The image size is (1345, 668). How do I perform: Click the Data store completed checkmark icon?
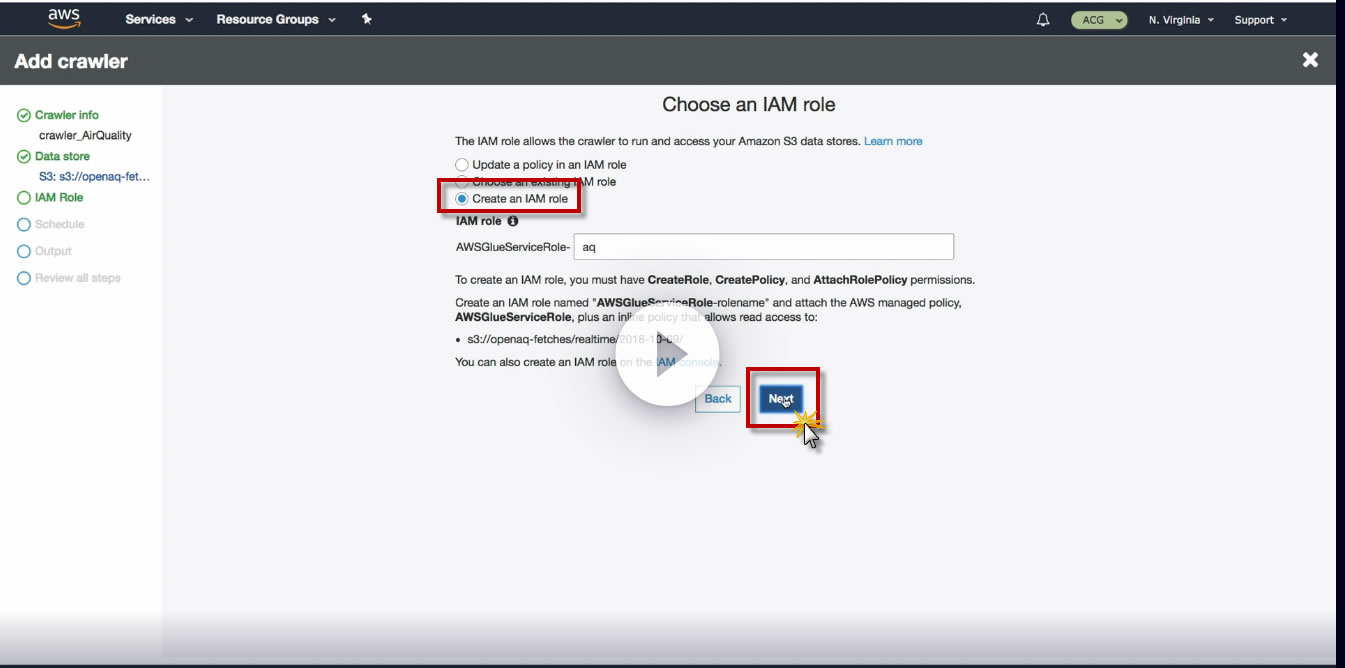[x=24, y=156]
